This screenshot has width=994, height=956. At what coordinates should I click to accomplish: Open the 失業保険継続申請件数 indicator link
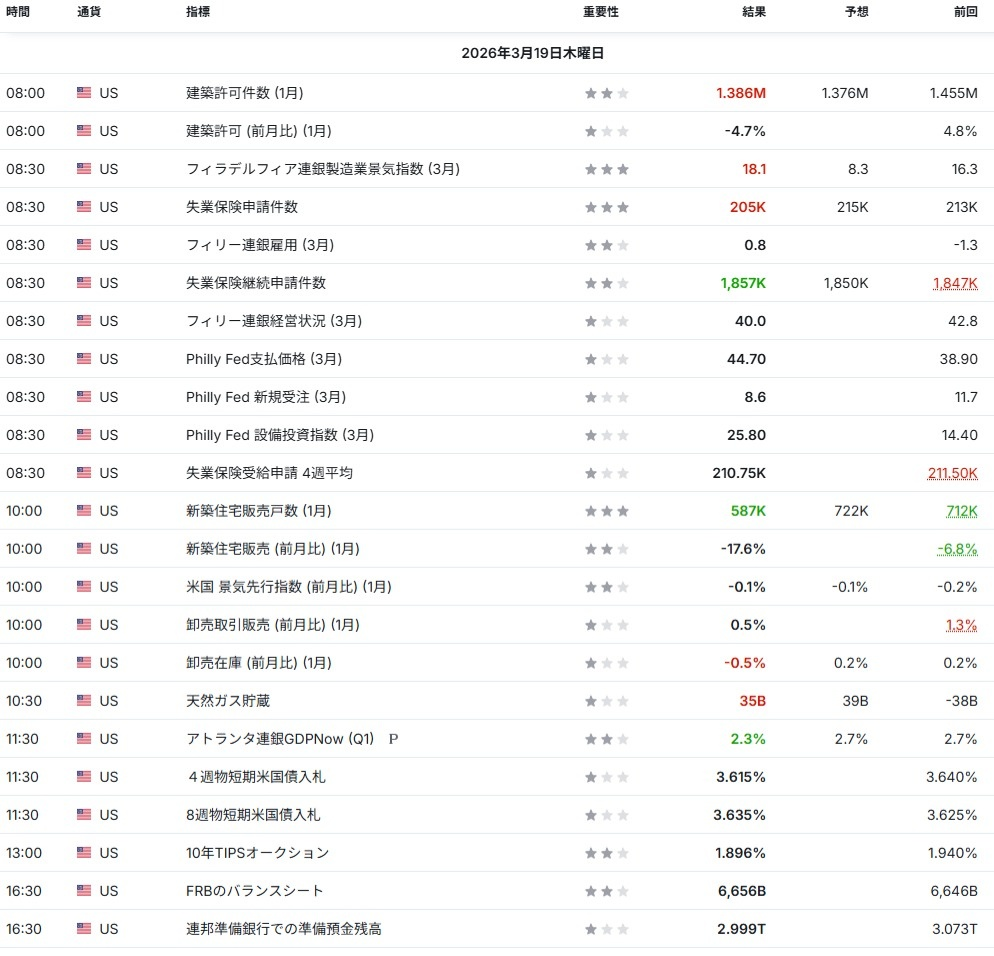coord(256,283)
